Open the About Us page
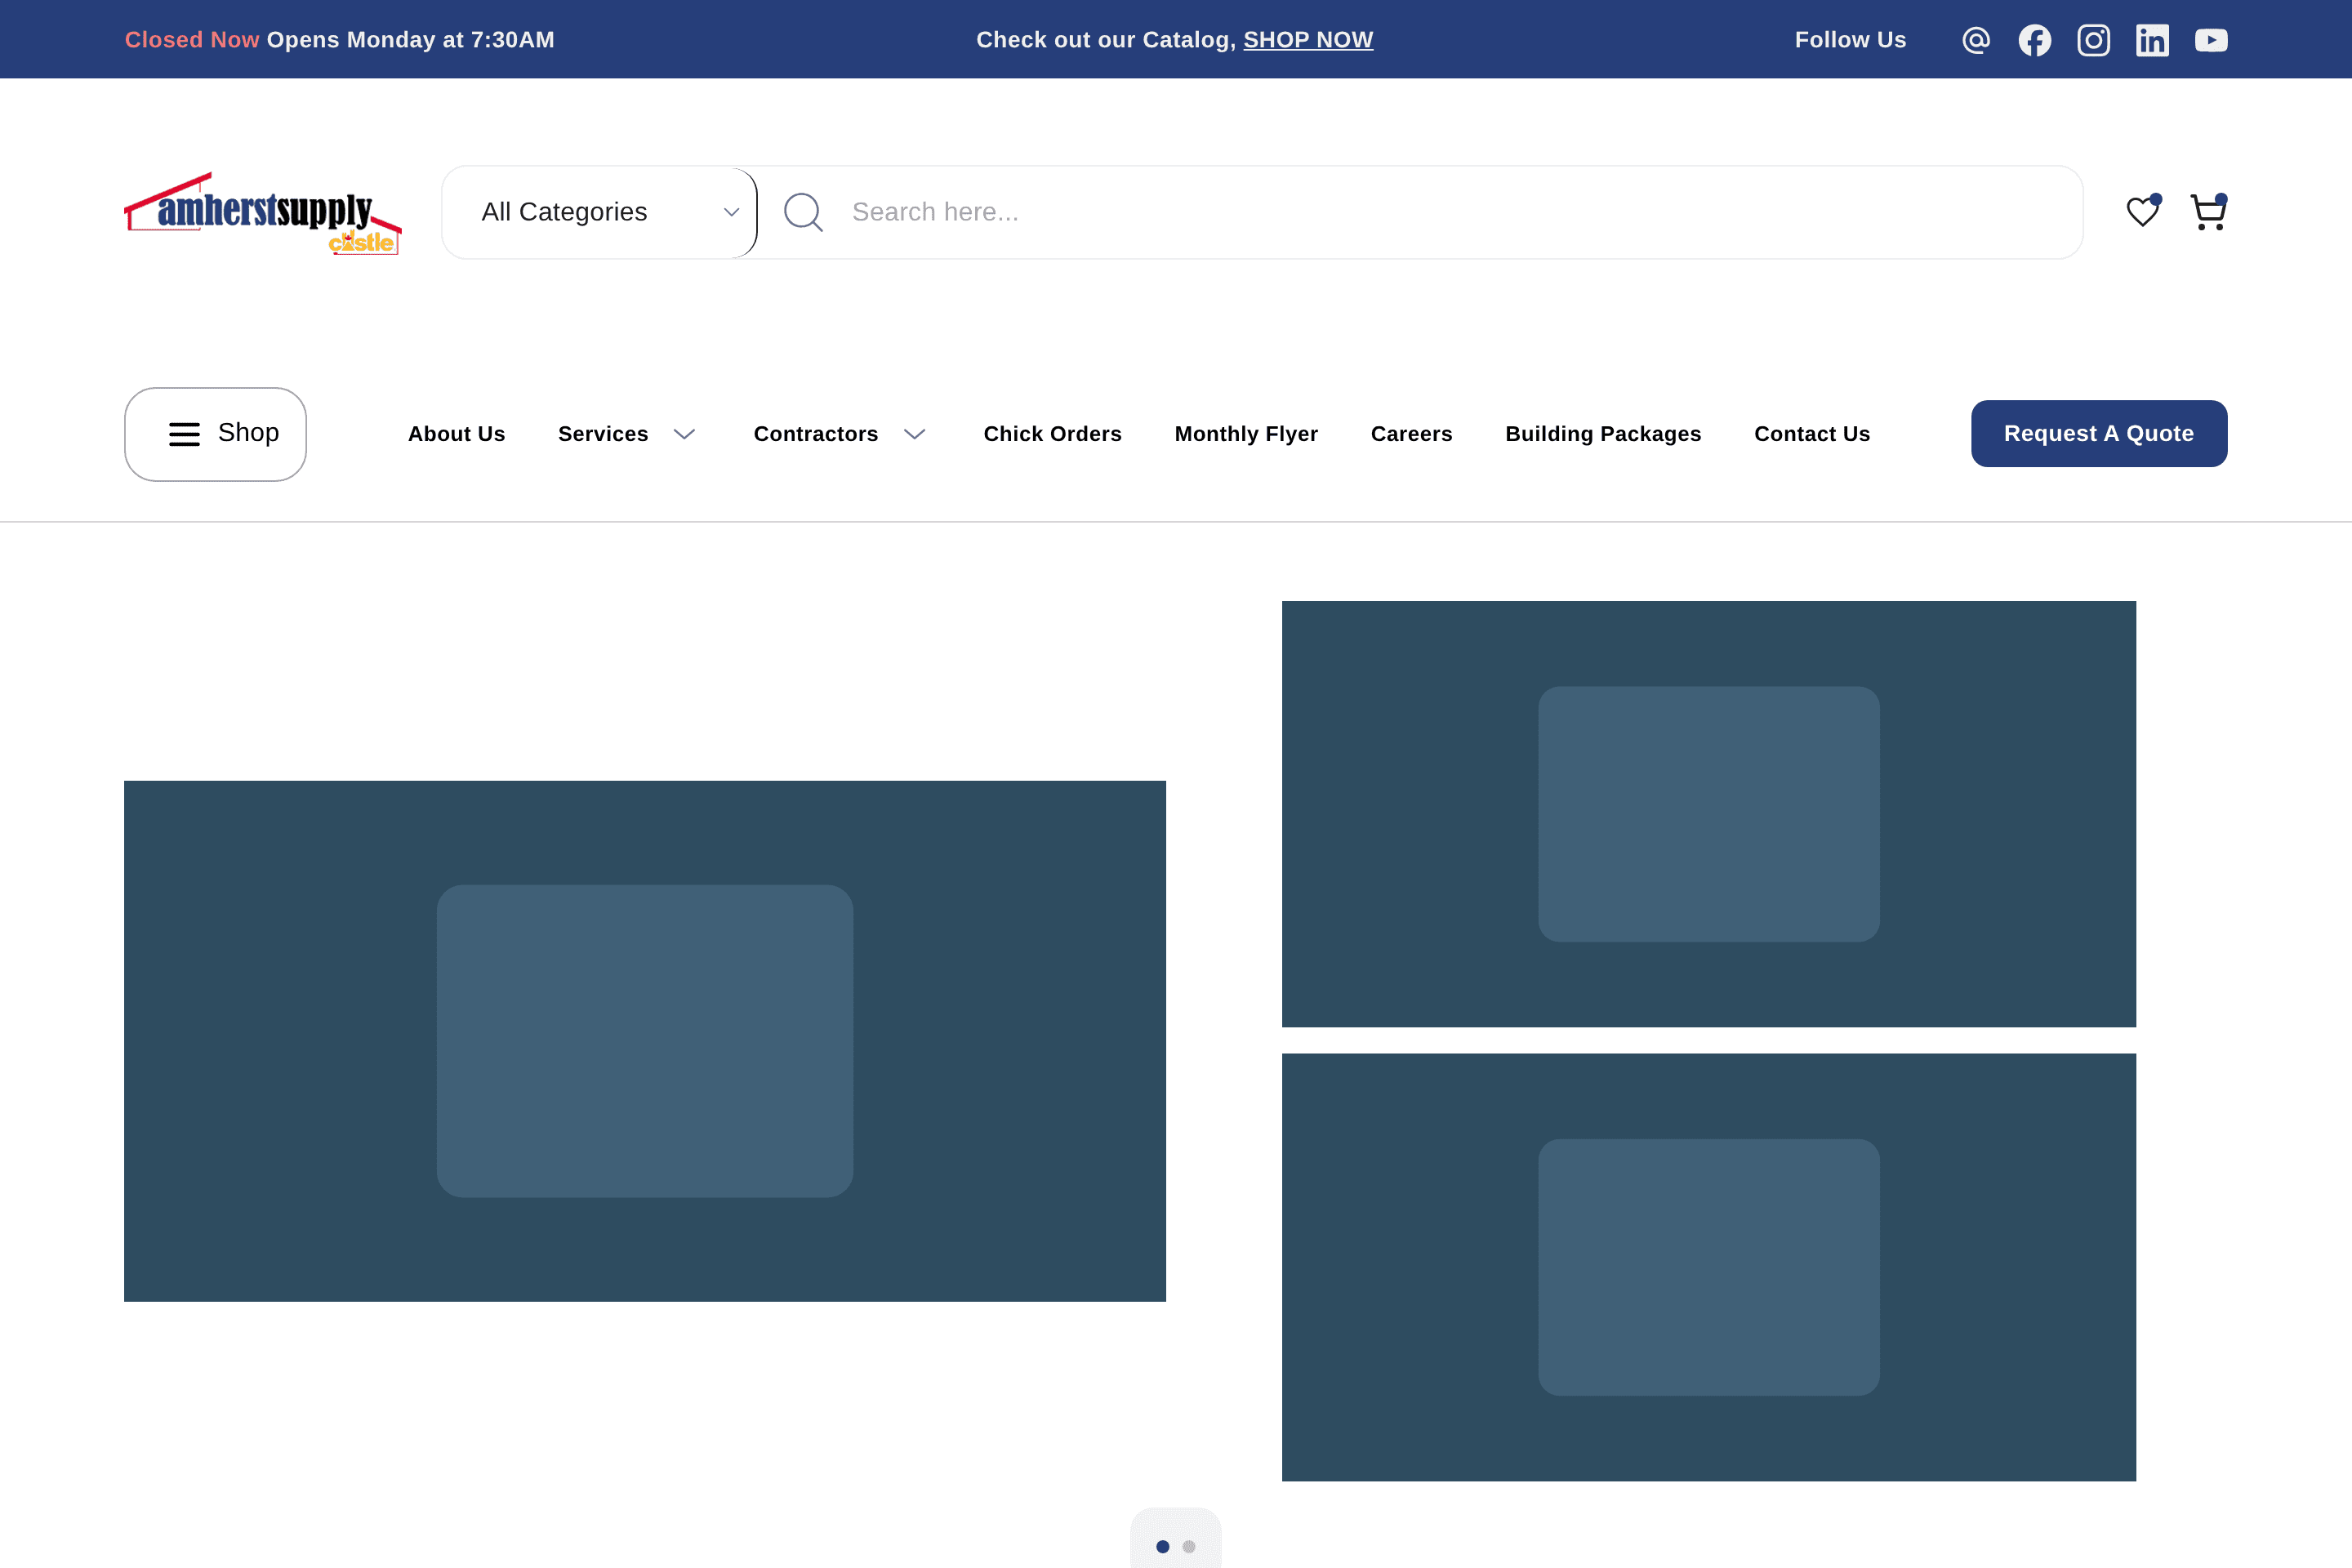 coord(456,434)
